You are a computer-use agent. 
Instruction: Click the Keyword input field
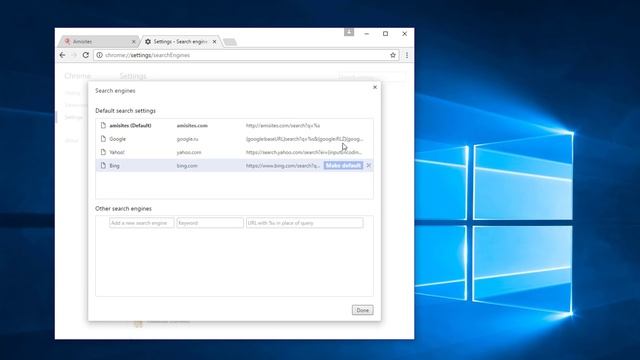point(210,223)
